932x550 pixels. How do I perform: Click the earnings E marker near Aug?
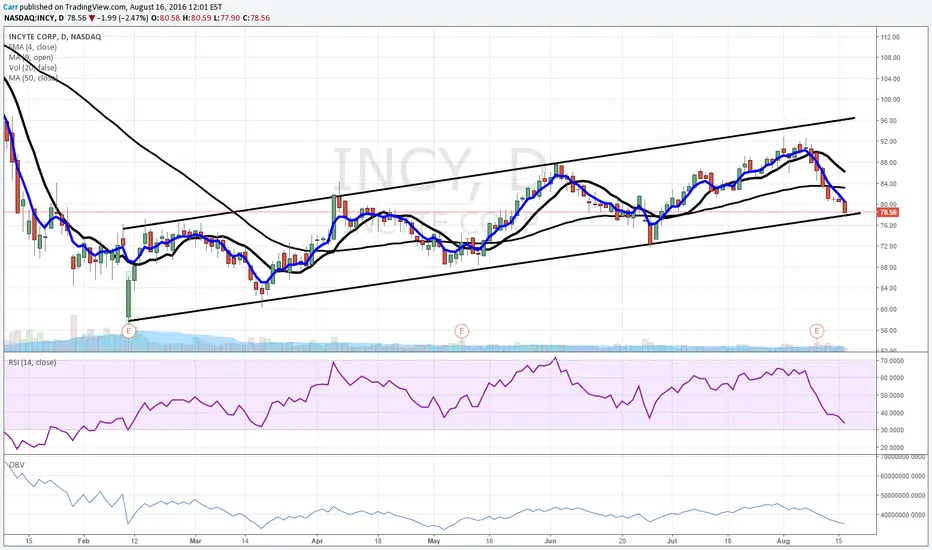pos(817,331)
